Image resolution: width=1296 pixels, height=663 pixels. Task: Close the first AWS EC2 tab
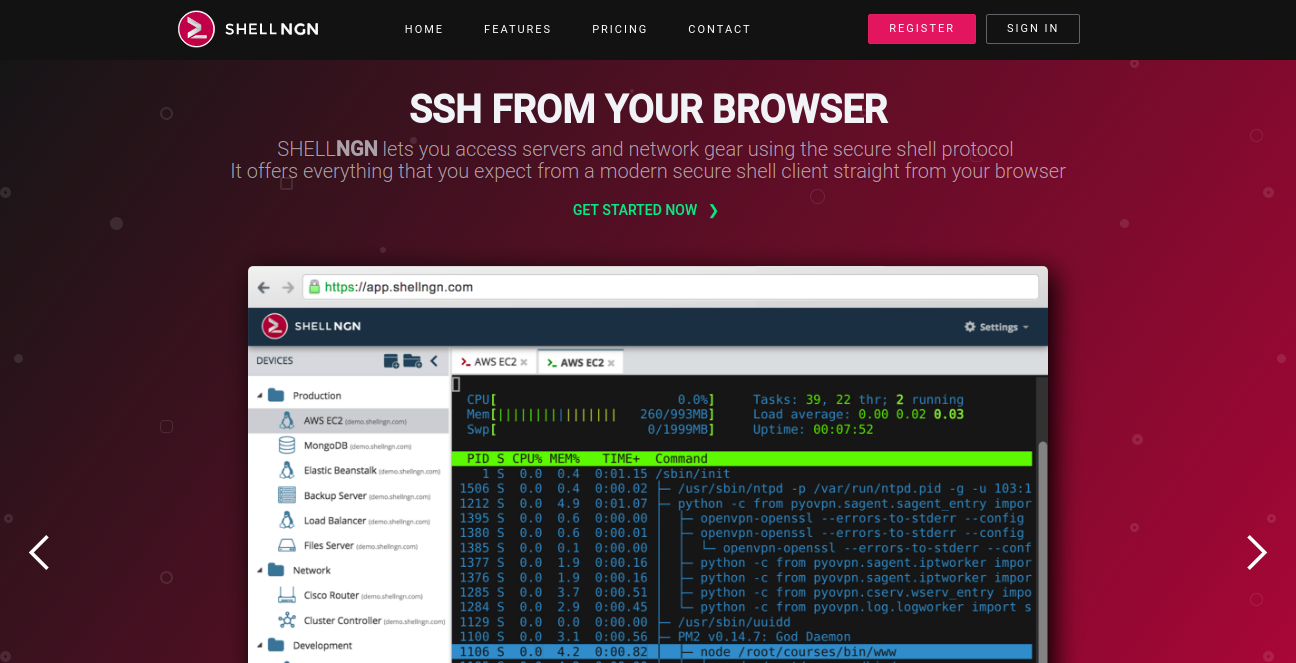point(525,363)
